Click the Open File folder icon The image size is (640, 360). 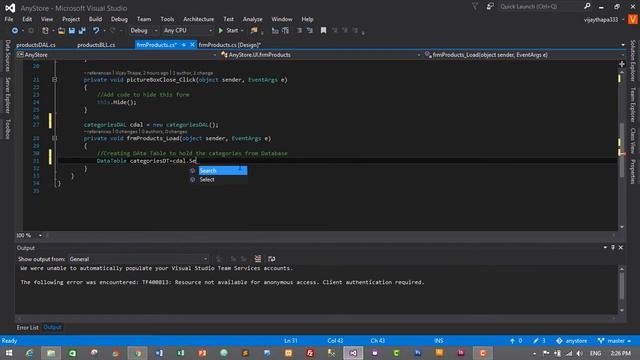tap(61, 31)
